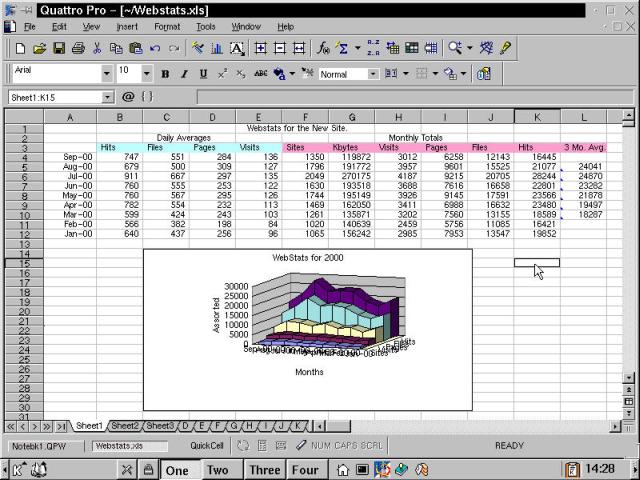Select the Insert Chart toolbar icon
Screen dimensions: 640x480
[217, 47]
